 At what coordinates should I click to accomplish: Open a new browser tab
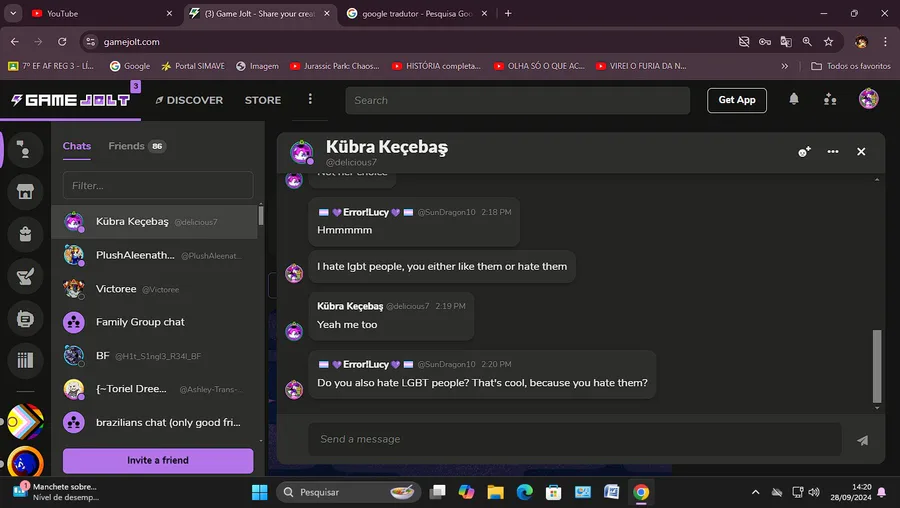pyautogui.click(x=508, y=13)
